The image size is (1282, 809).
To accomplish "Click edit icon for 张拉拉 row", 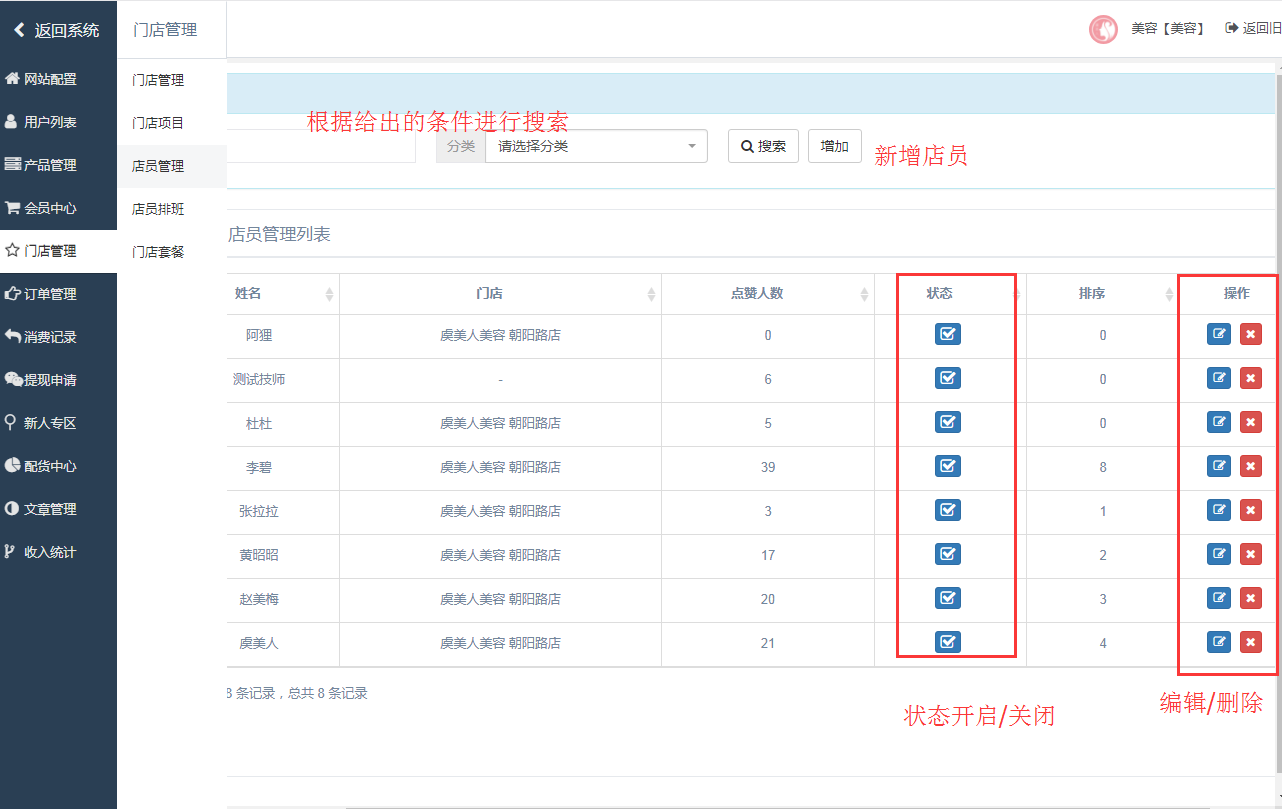I will [1218, 510].
